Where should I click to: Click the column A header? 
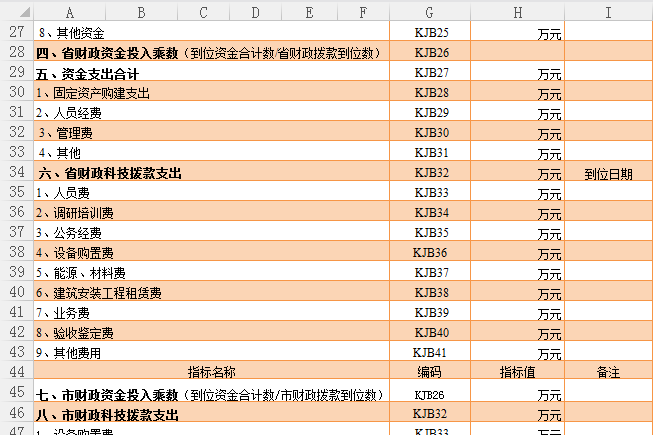coord(69,12)
